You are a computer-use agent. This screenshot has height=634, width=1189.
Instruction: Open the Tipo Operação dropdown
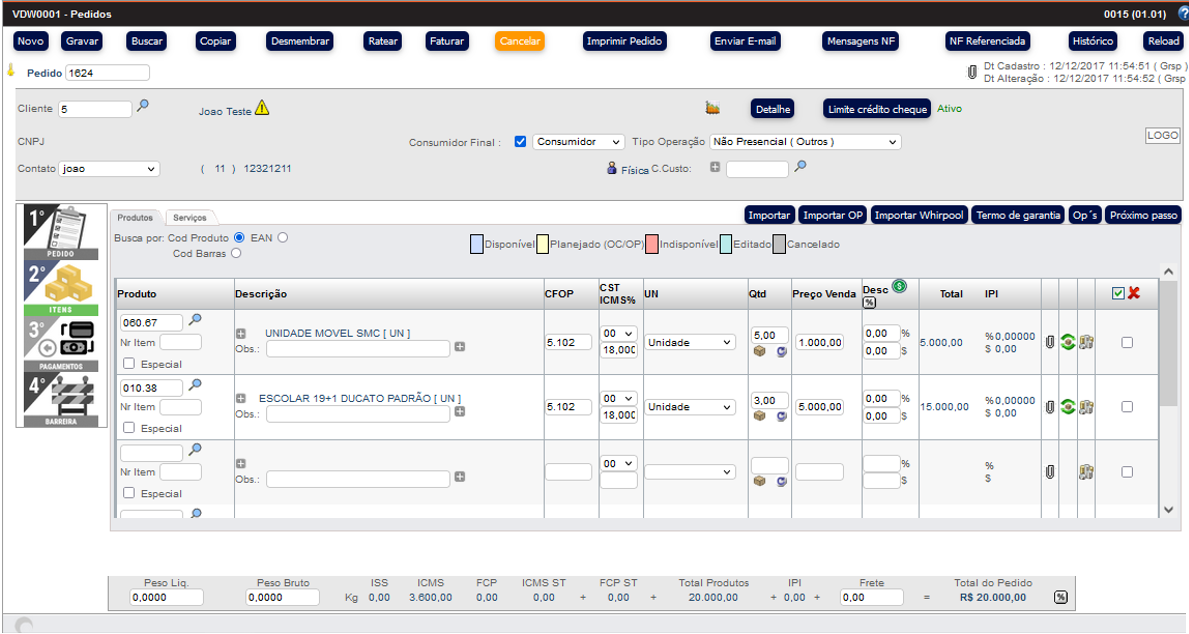(x=805, y=142)
